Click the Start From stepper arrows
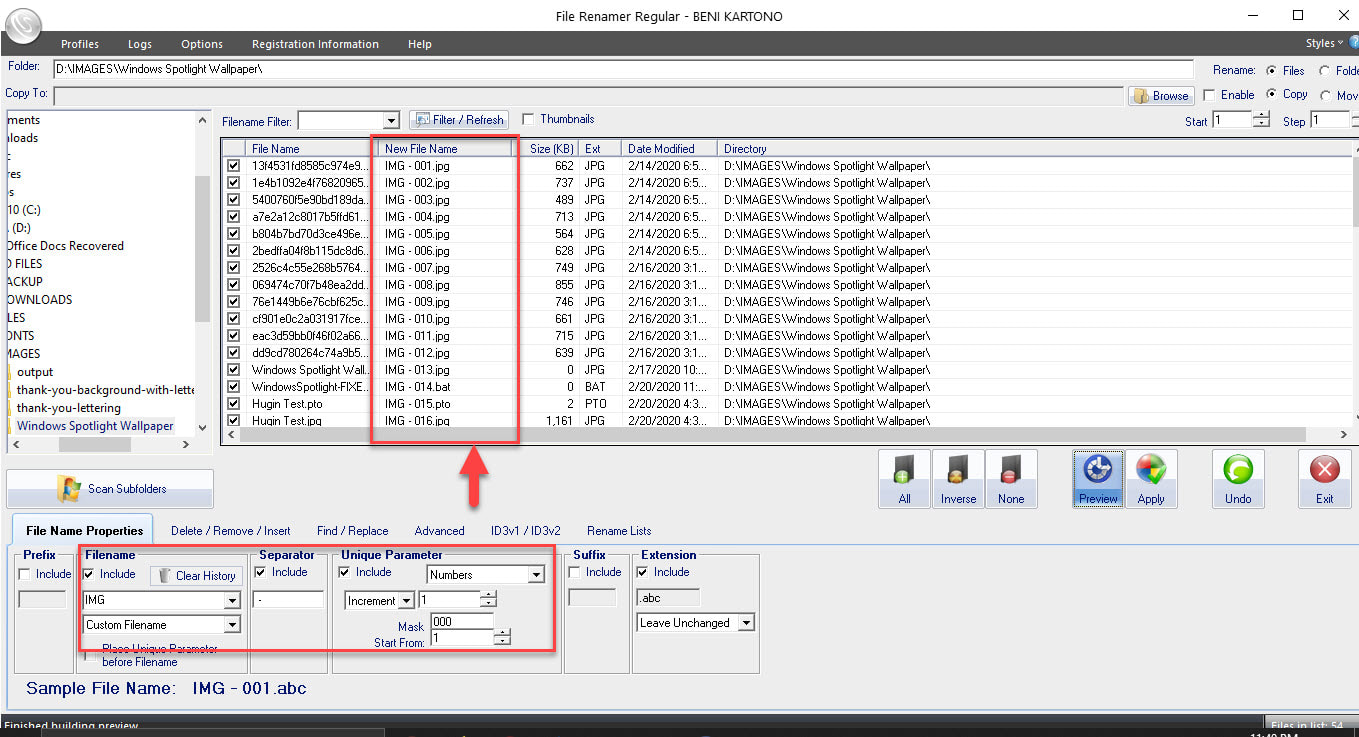This screenshot has width=1359, height=737. [503, 637]
